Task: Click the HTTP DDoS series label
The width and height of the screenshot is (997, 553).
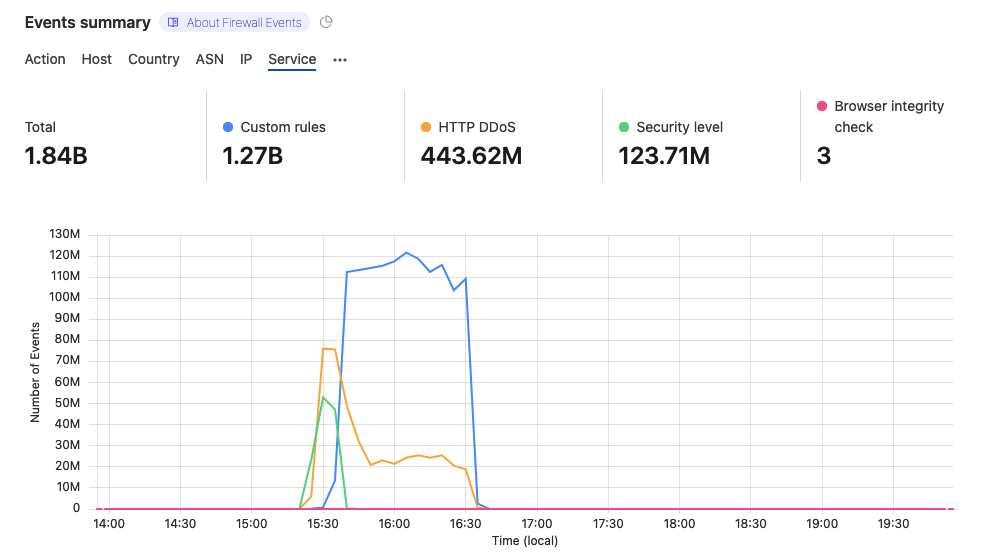Action: 477,127
